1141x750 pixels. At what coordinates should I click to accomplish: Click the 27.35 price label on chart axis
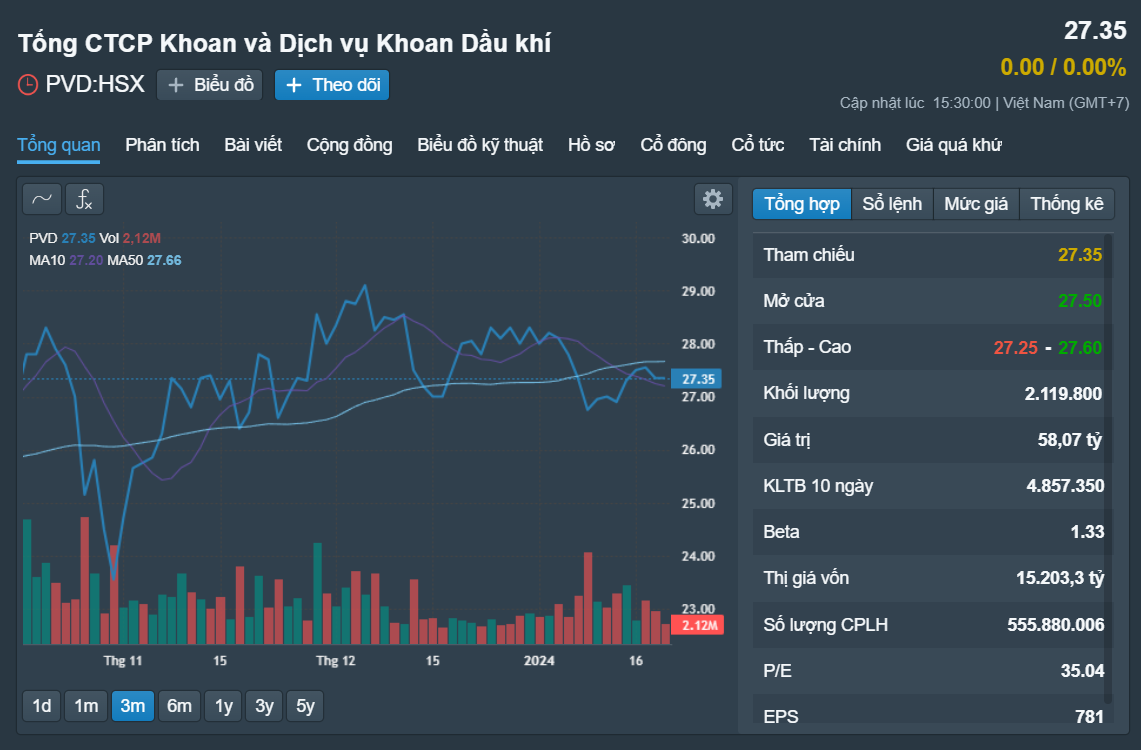click(x=697, y=379)
